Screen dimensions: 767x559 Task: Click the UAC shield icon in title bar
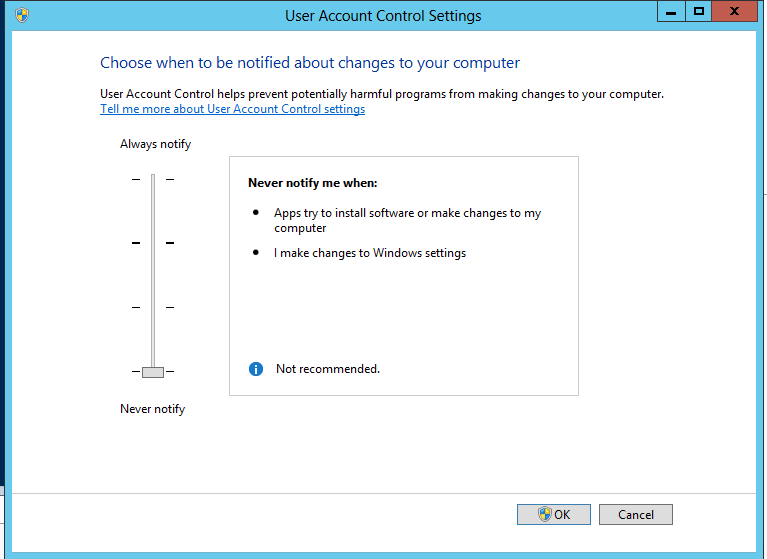click(x=22, y=15)
